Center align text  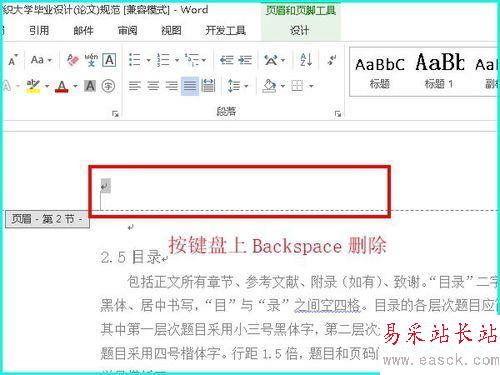pyautogui.click(x=153, y=86)
